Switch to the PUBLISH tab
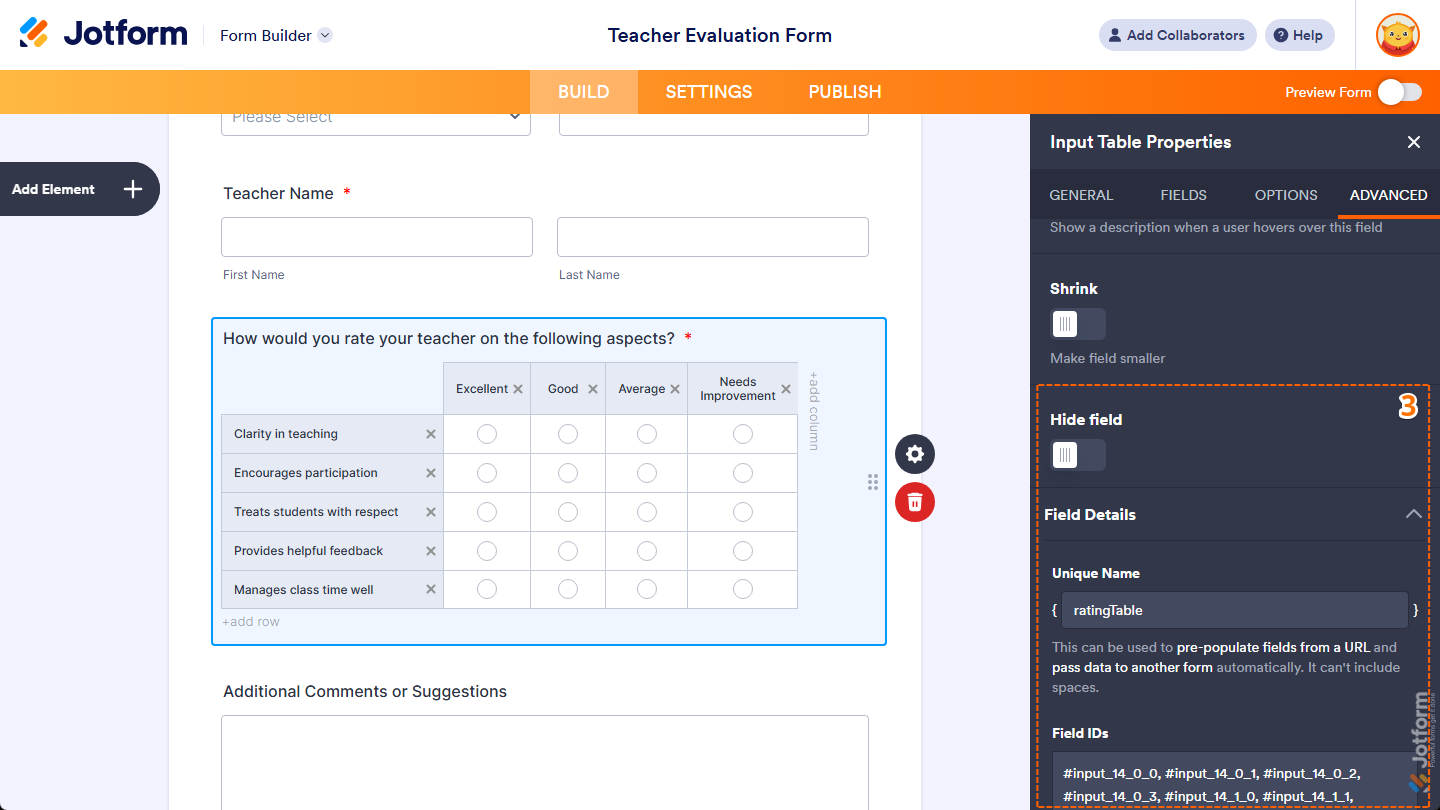1440x810 pixels. coord(845,92)
